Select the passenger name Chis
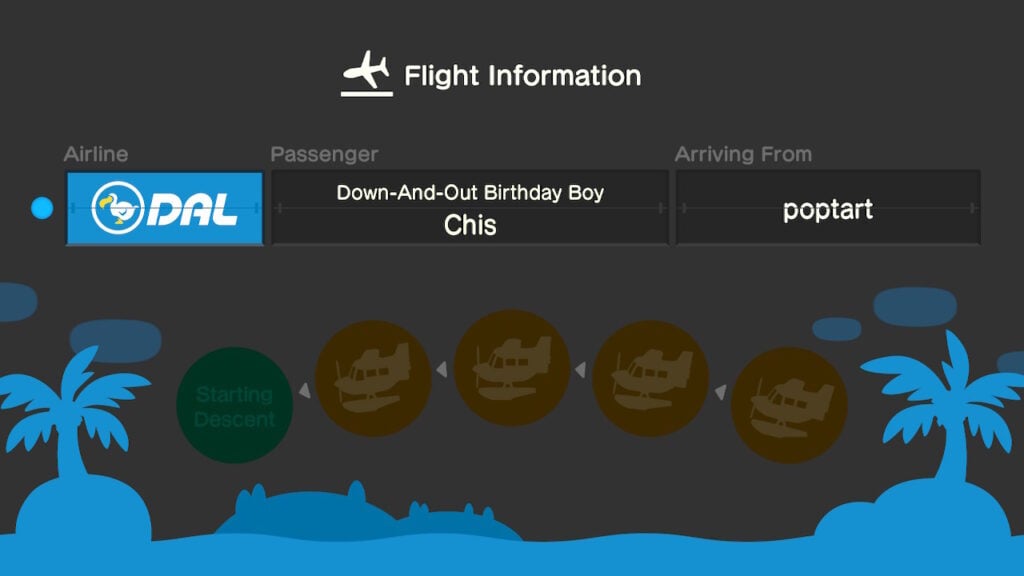This screenshot has height=576, width=1024. (x=470, y=225)
